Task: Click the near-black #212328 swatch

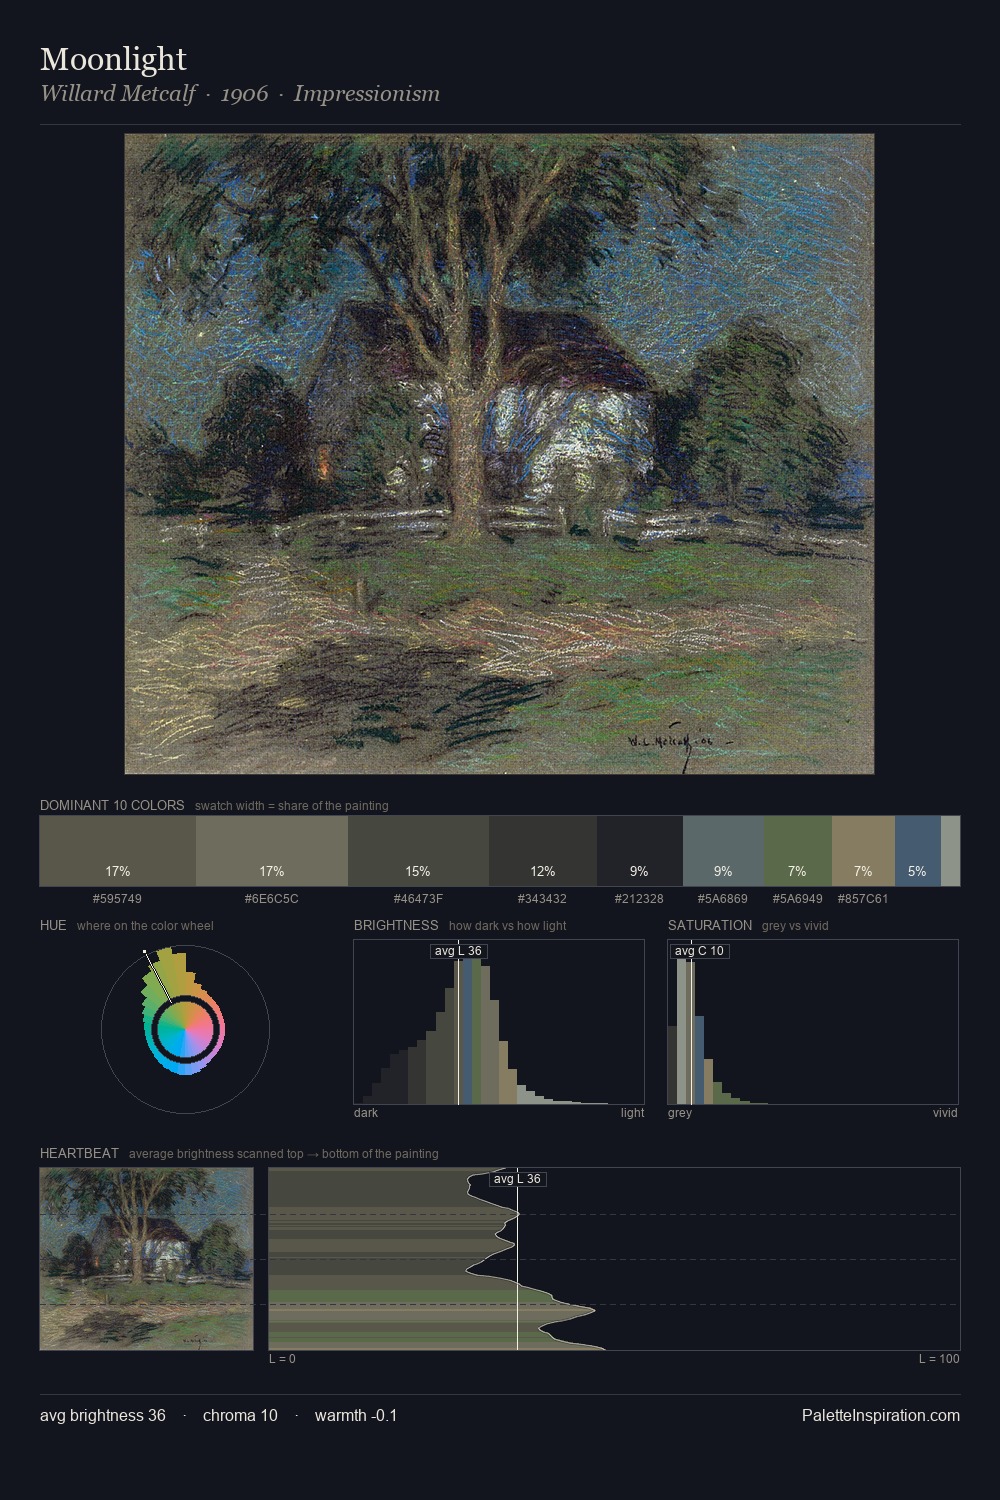Action: (x=640, y=851)
